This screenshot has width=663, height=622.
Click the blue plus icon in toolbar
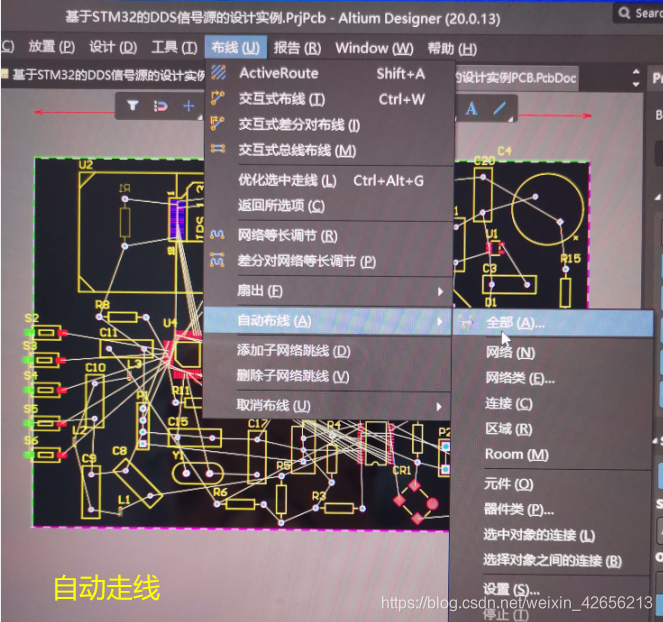click(x=189, y=106)
